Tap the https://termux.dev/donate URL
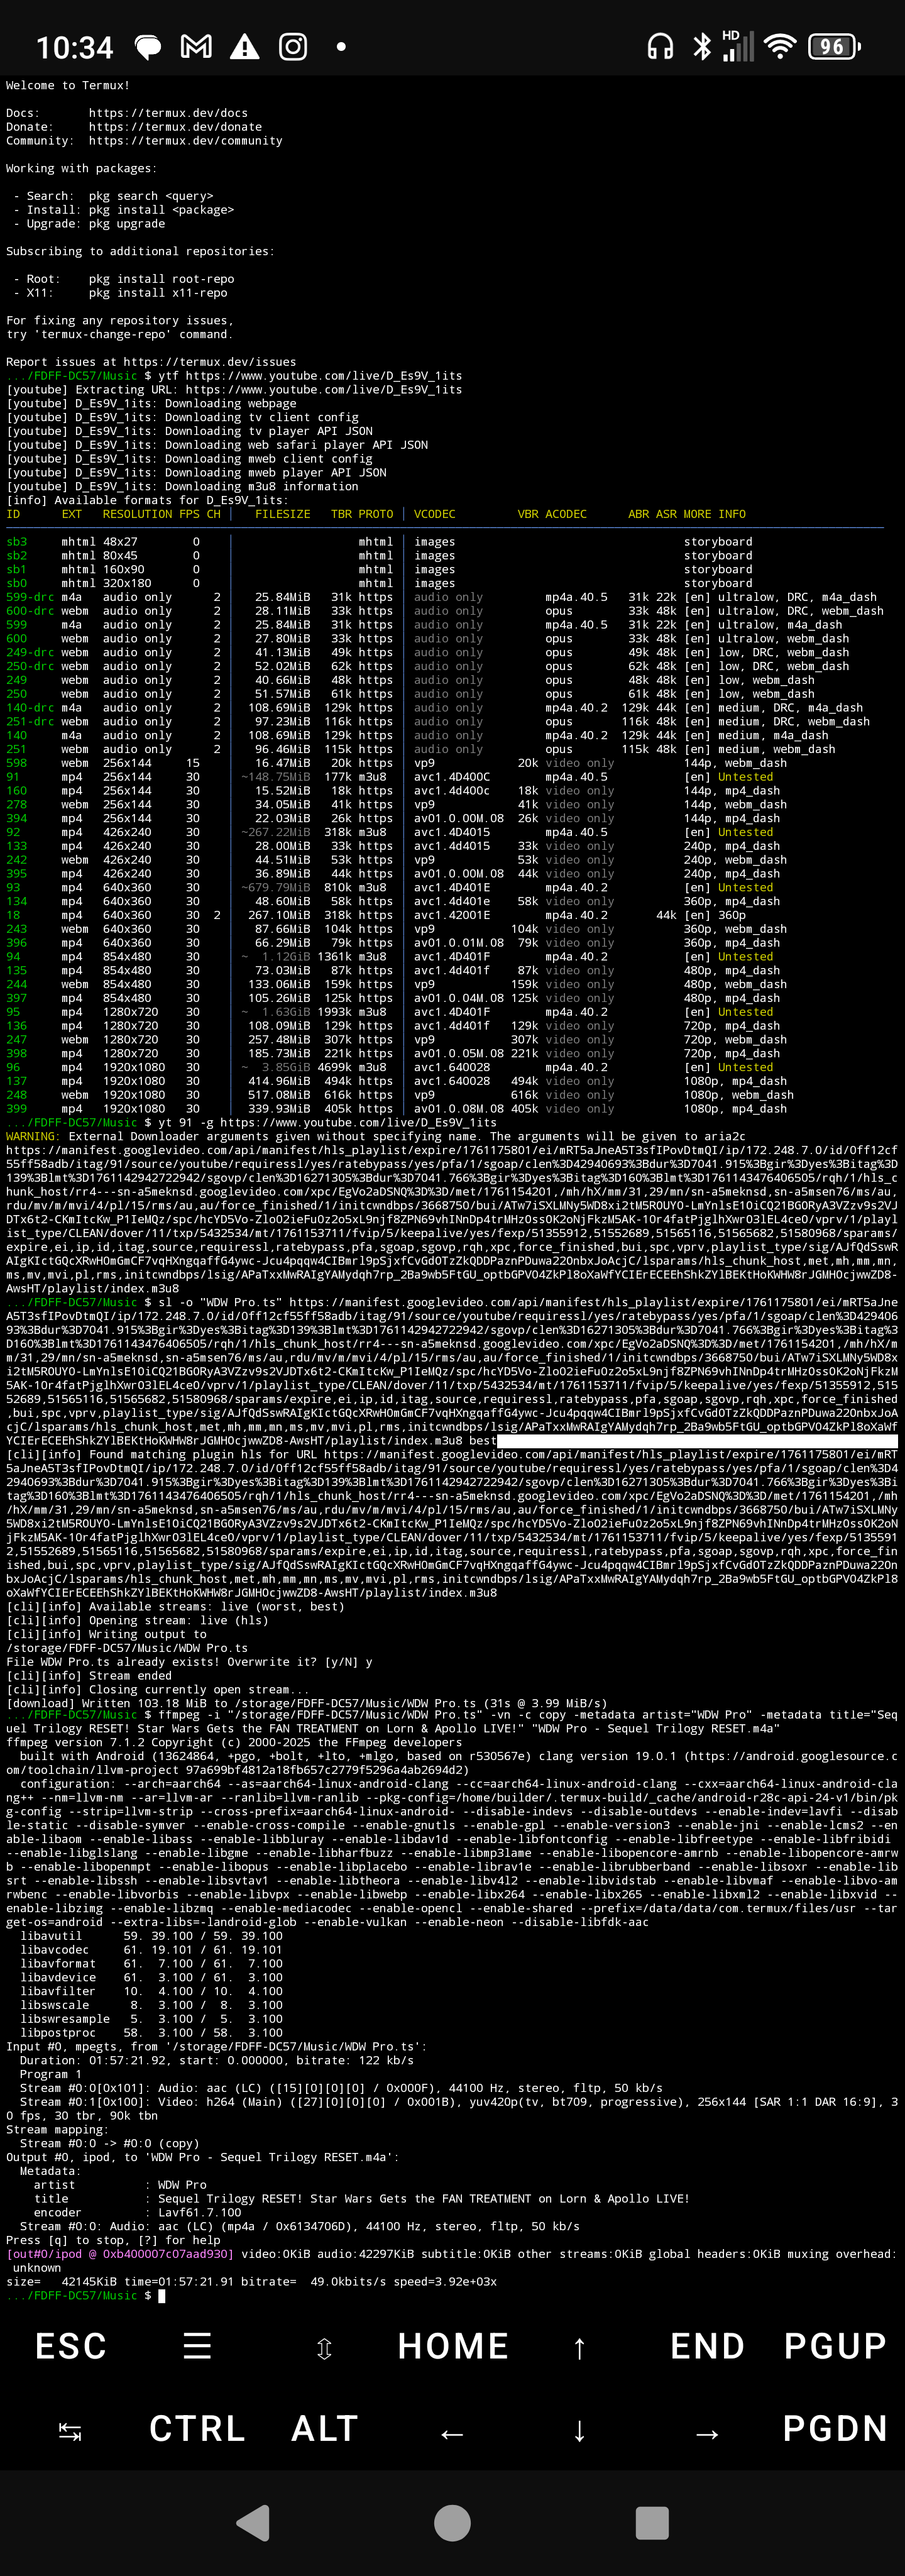Viewport: 905px width, 2576px height. coord(175,127)
